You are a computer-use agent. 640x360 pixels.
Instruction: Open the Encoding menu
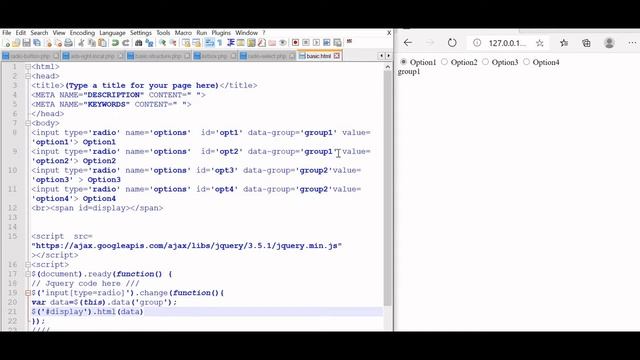click(82, 33)
